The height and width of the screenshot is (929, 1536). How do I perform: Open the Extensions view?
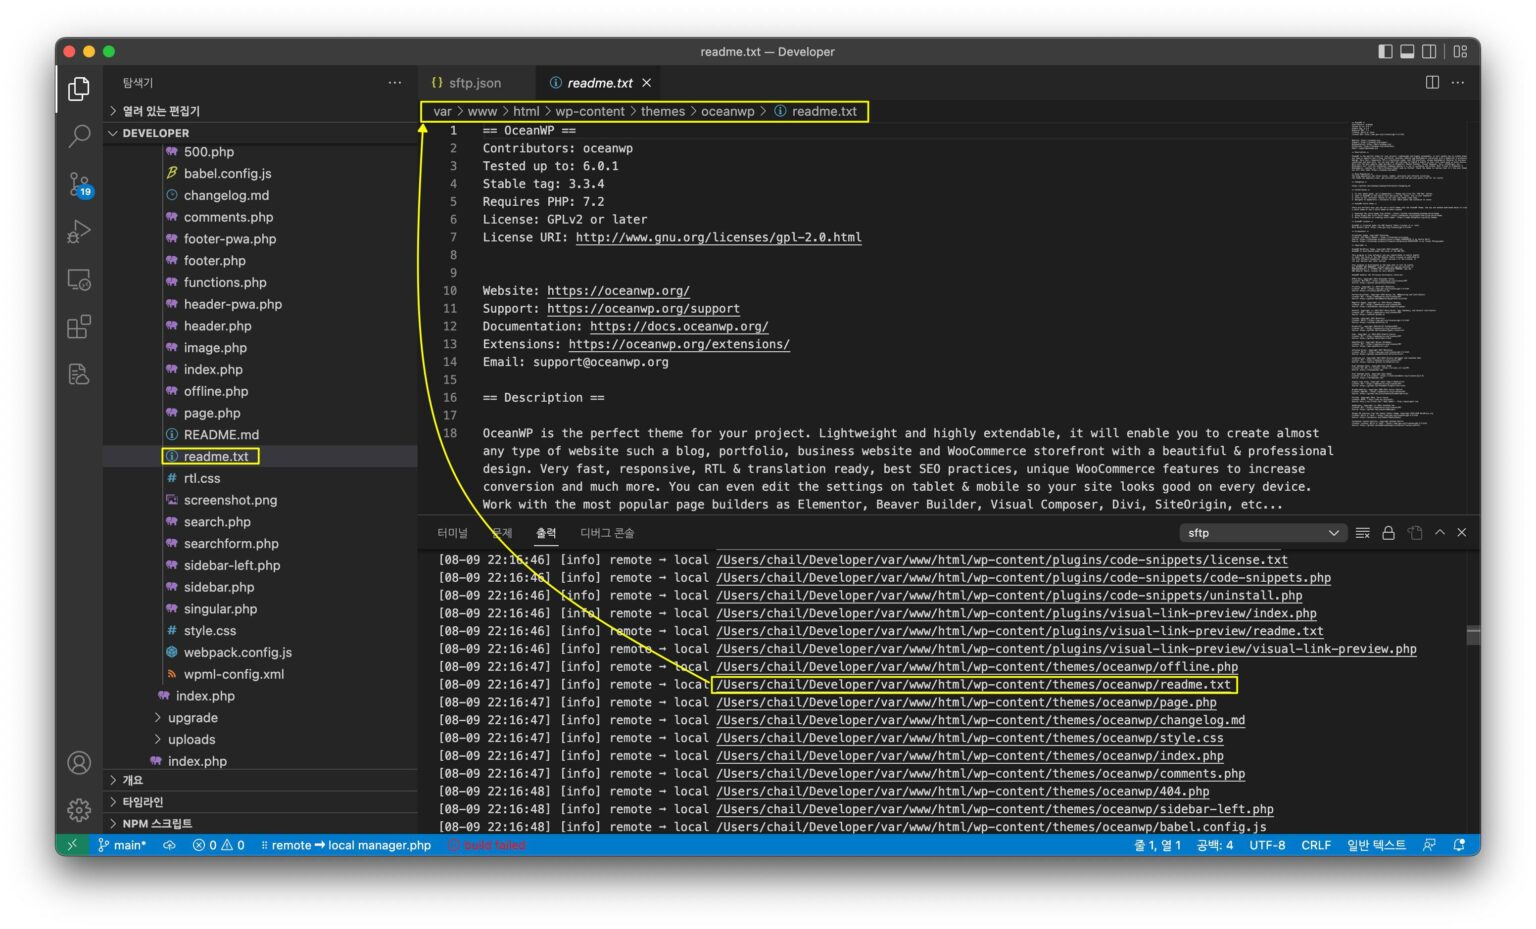[79, 327]
